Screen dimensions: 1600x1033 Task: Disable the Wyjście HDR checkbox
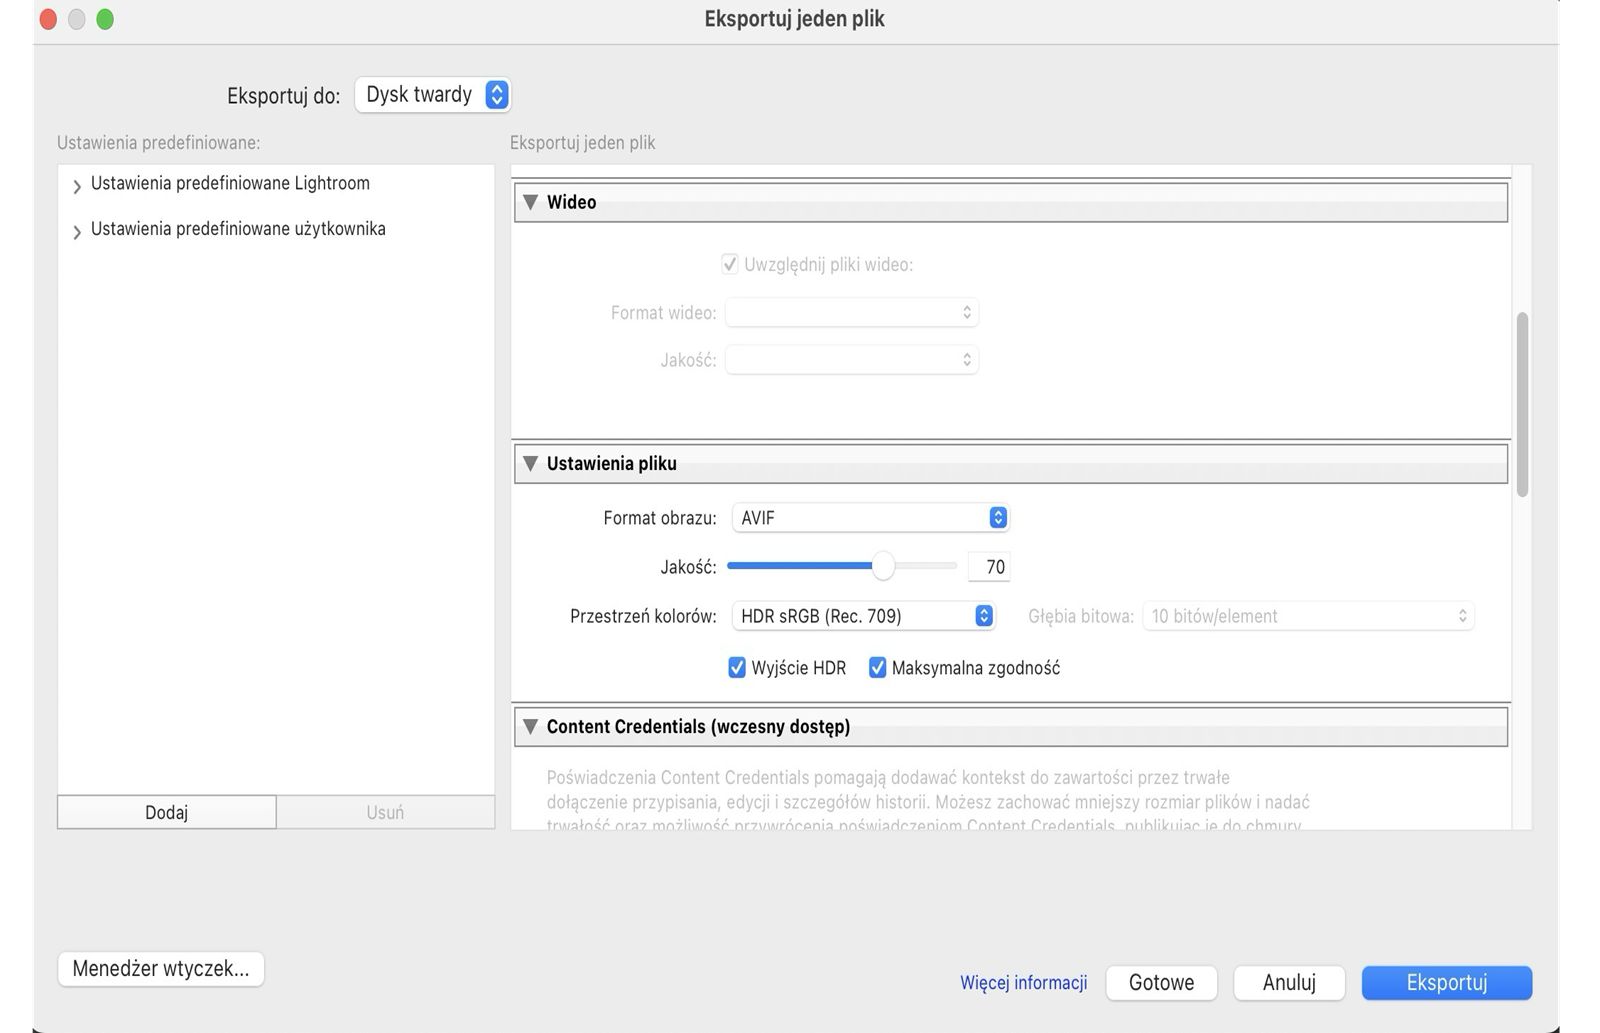(737, 668)
